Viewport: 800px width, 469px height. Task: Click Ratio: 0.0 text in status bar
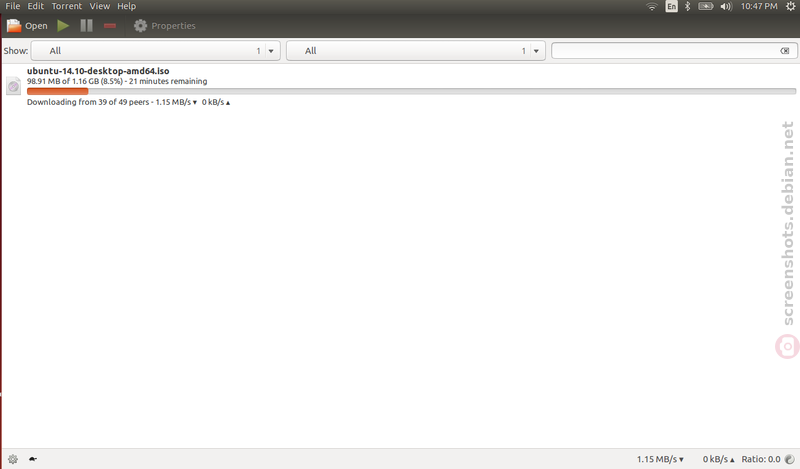point(761,459)
